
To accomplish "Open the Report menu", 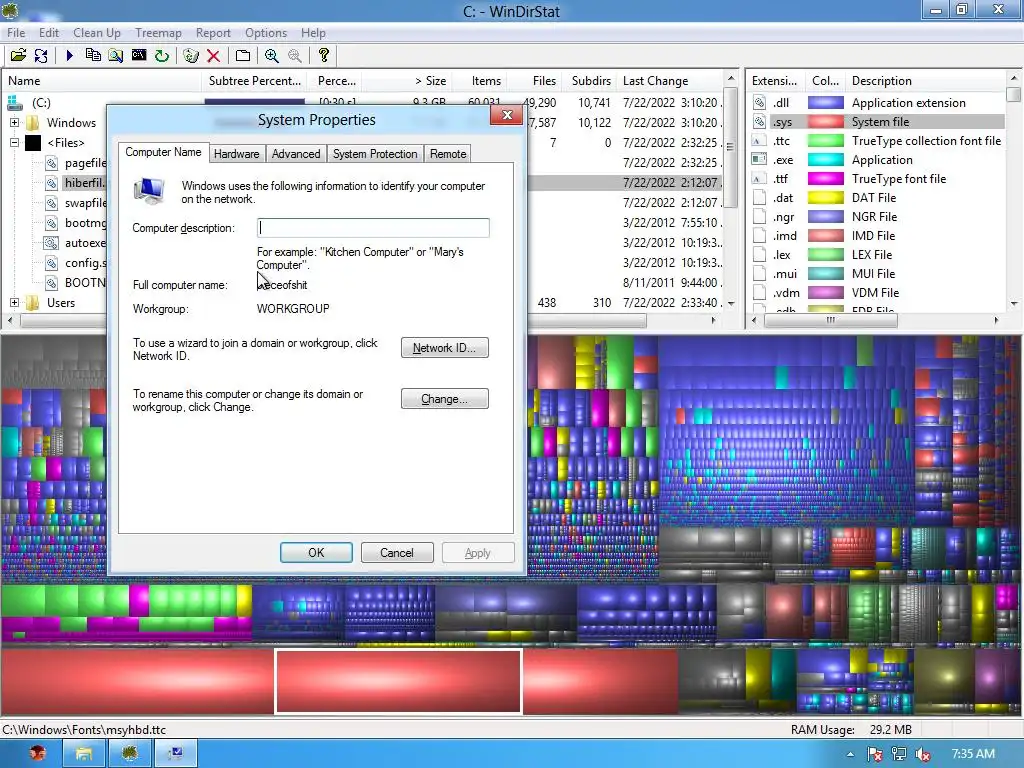I will tap(213, 33).
